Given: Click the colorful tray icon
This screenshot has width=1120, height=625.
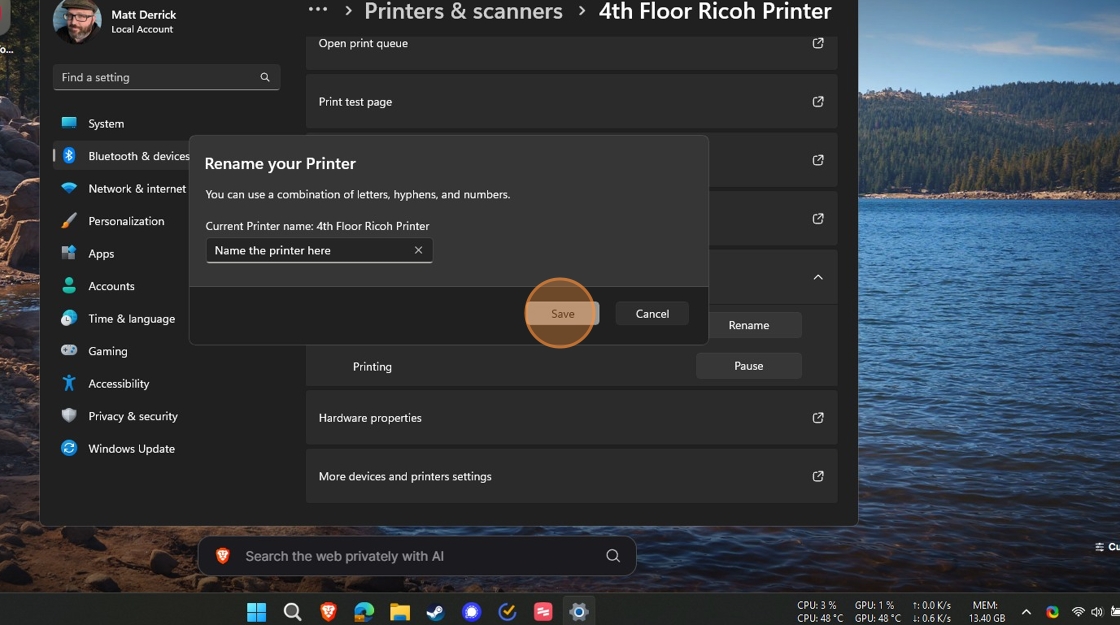Looking at the screenshot, I should (1052, 612).
